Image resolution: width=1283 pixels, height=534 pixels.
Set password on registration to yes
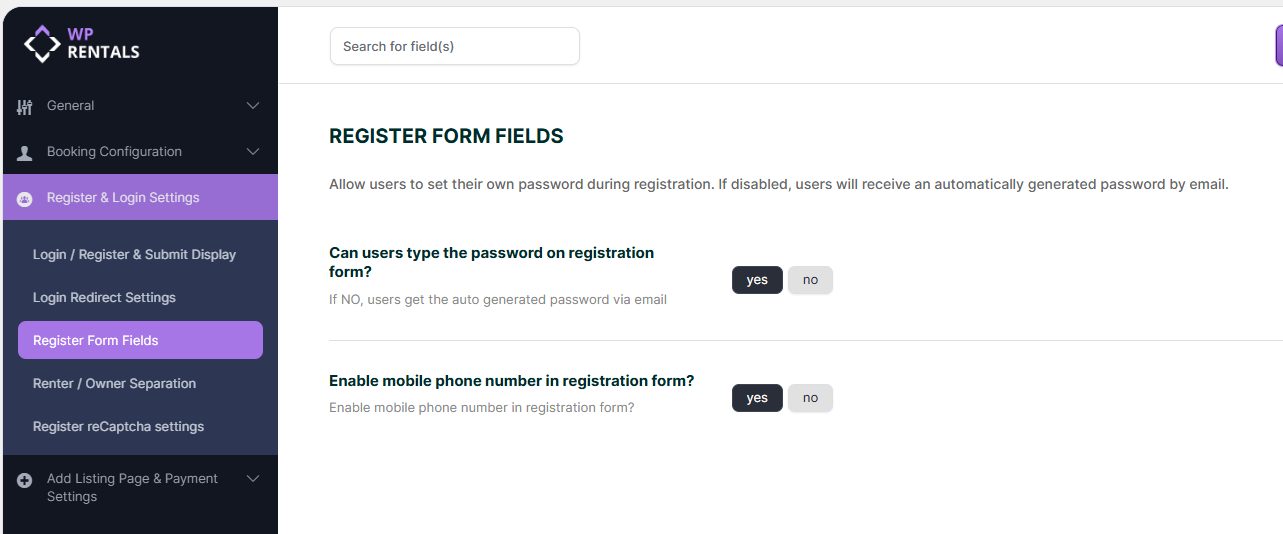pos(757,280)
